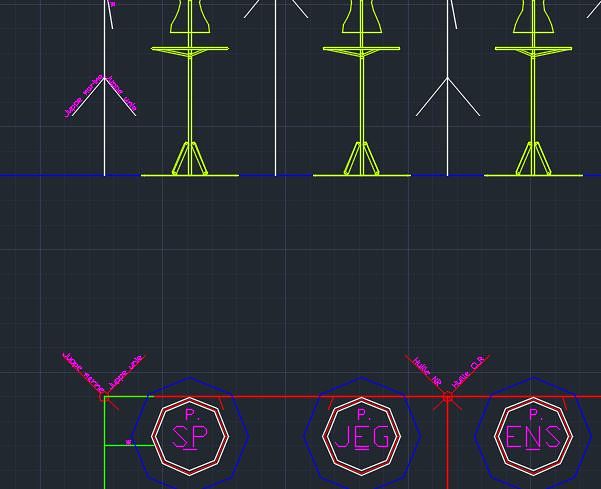
Task: Select the SP text label
Action: coord(190,438)
